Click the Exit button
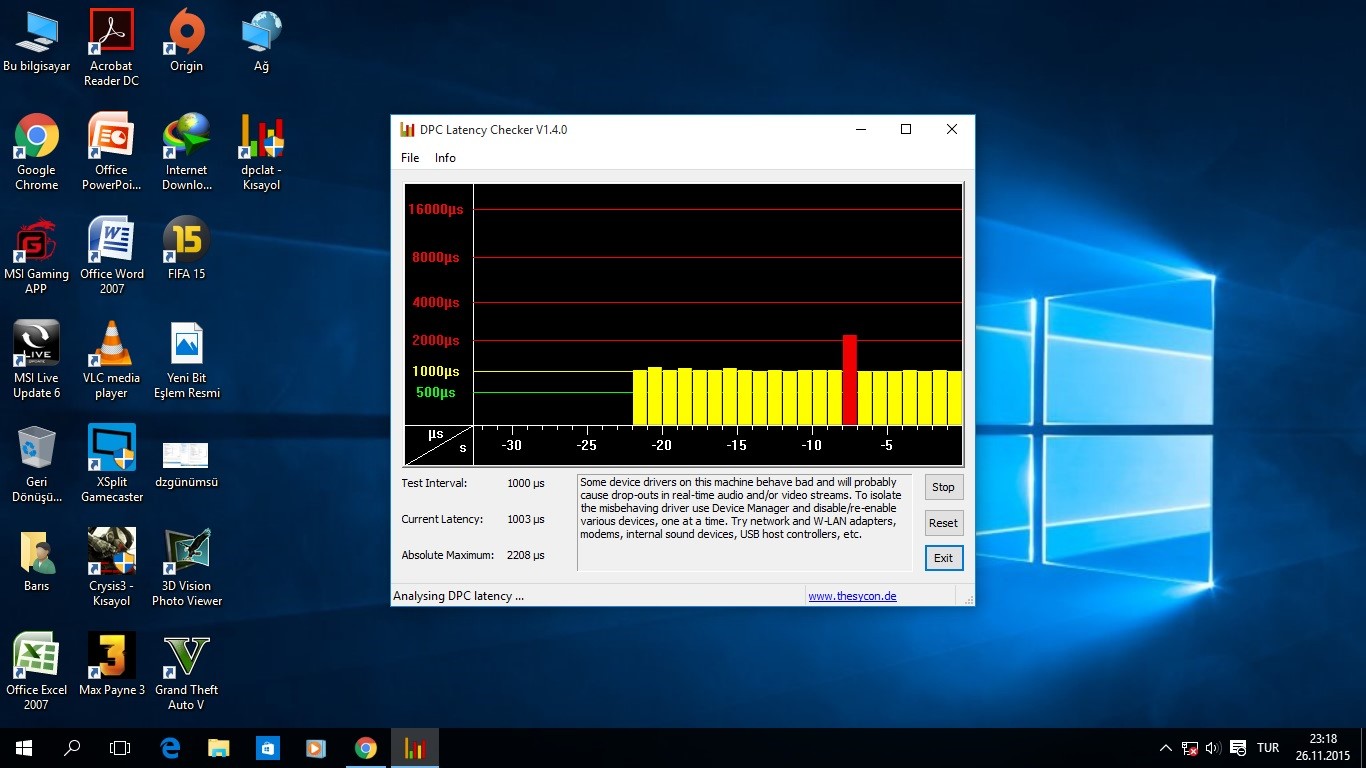Image resolution: width=1366 pixels, height=768 pixels. 944,558
